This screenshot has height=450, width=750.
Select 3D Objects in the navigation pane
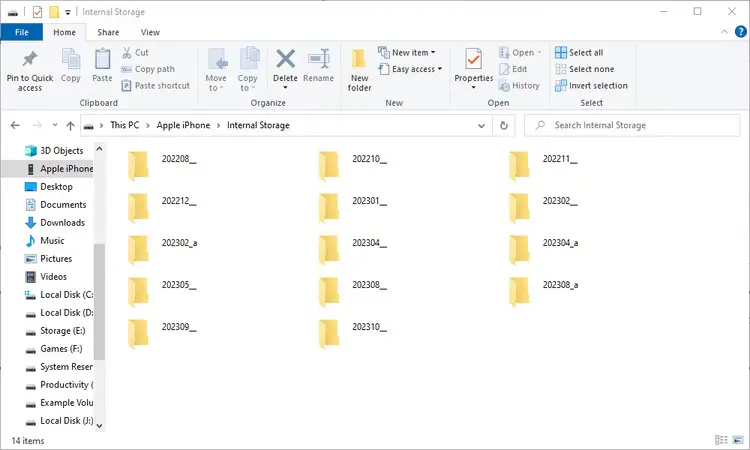point(54,151)
